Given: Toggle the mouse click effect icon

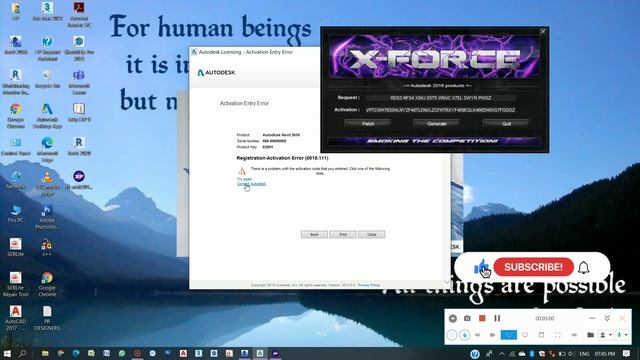Looking at the screenshot, I should (x=464, y=335).
